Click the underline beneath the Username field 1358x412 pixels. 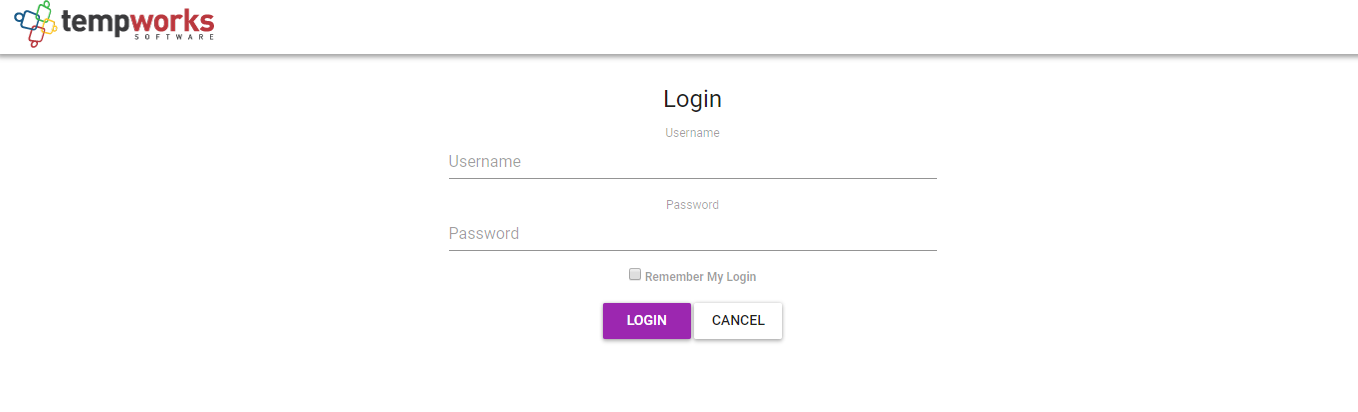point(692,178)
